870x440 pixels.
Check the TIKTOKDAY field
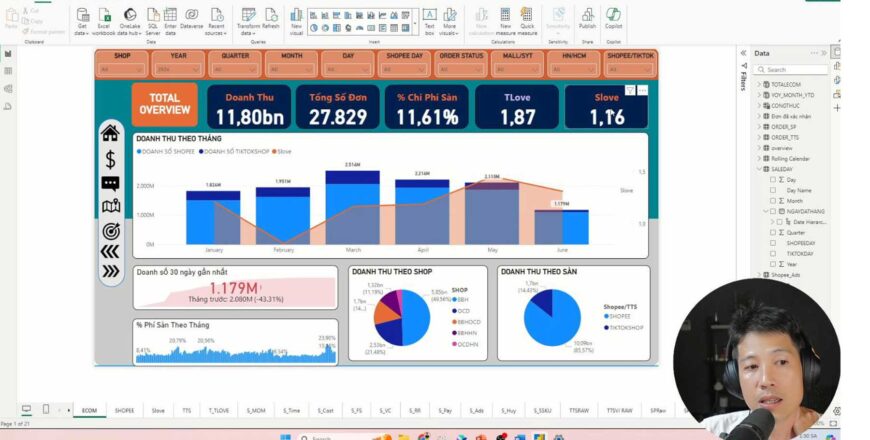click(773, 254)
